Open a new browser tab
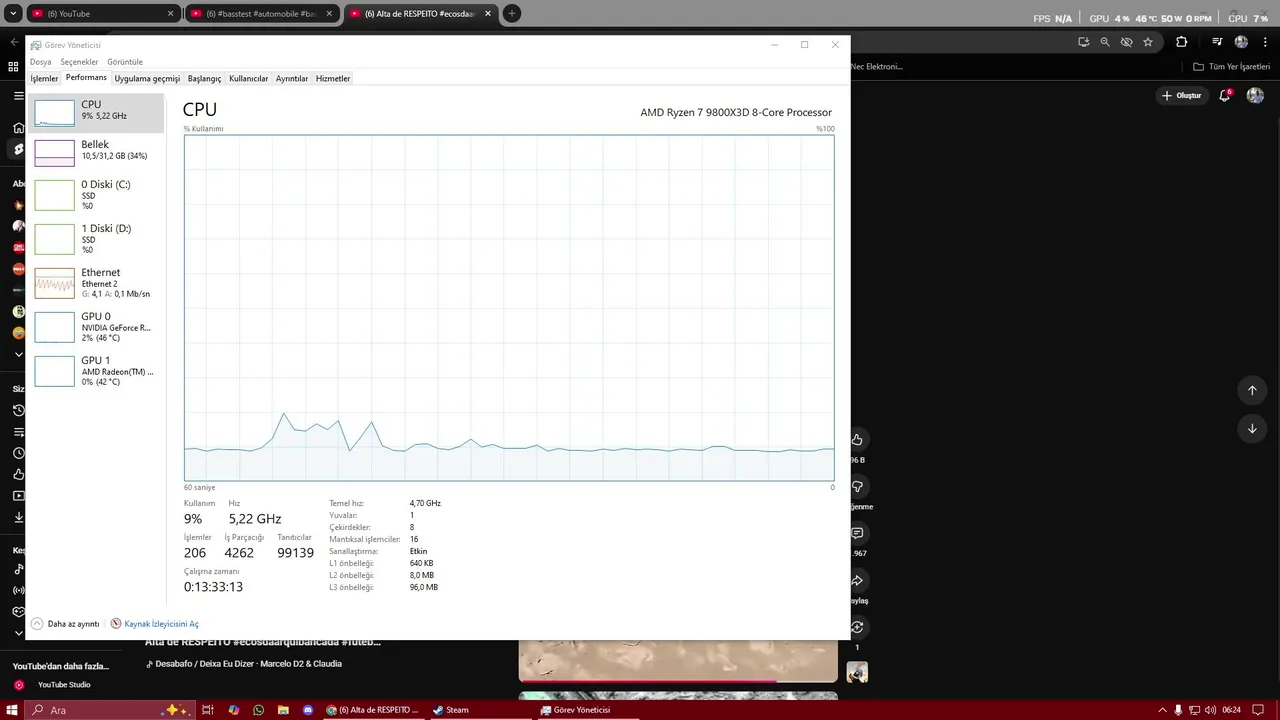The height and width of the screenshot is (720, 1280). click(512, 14)
